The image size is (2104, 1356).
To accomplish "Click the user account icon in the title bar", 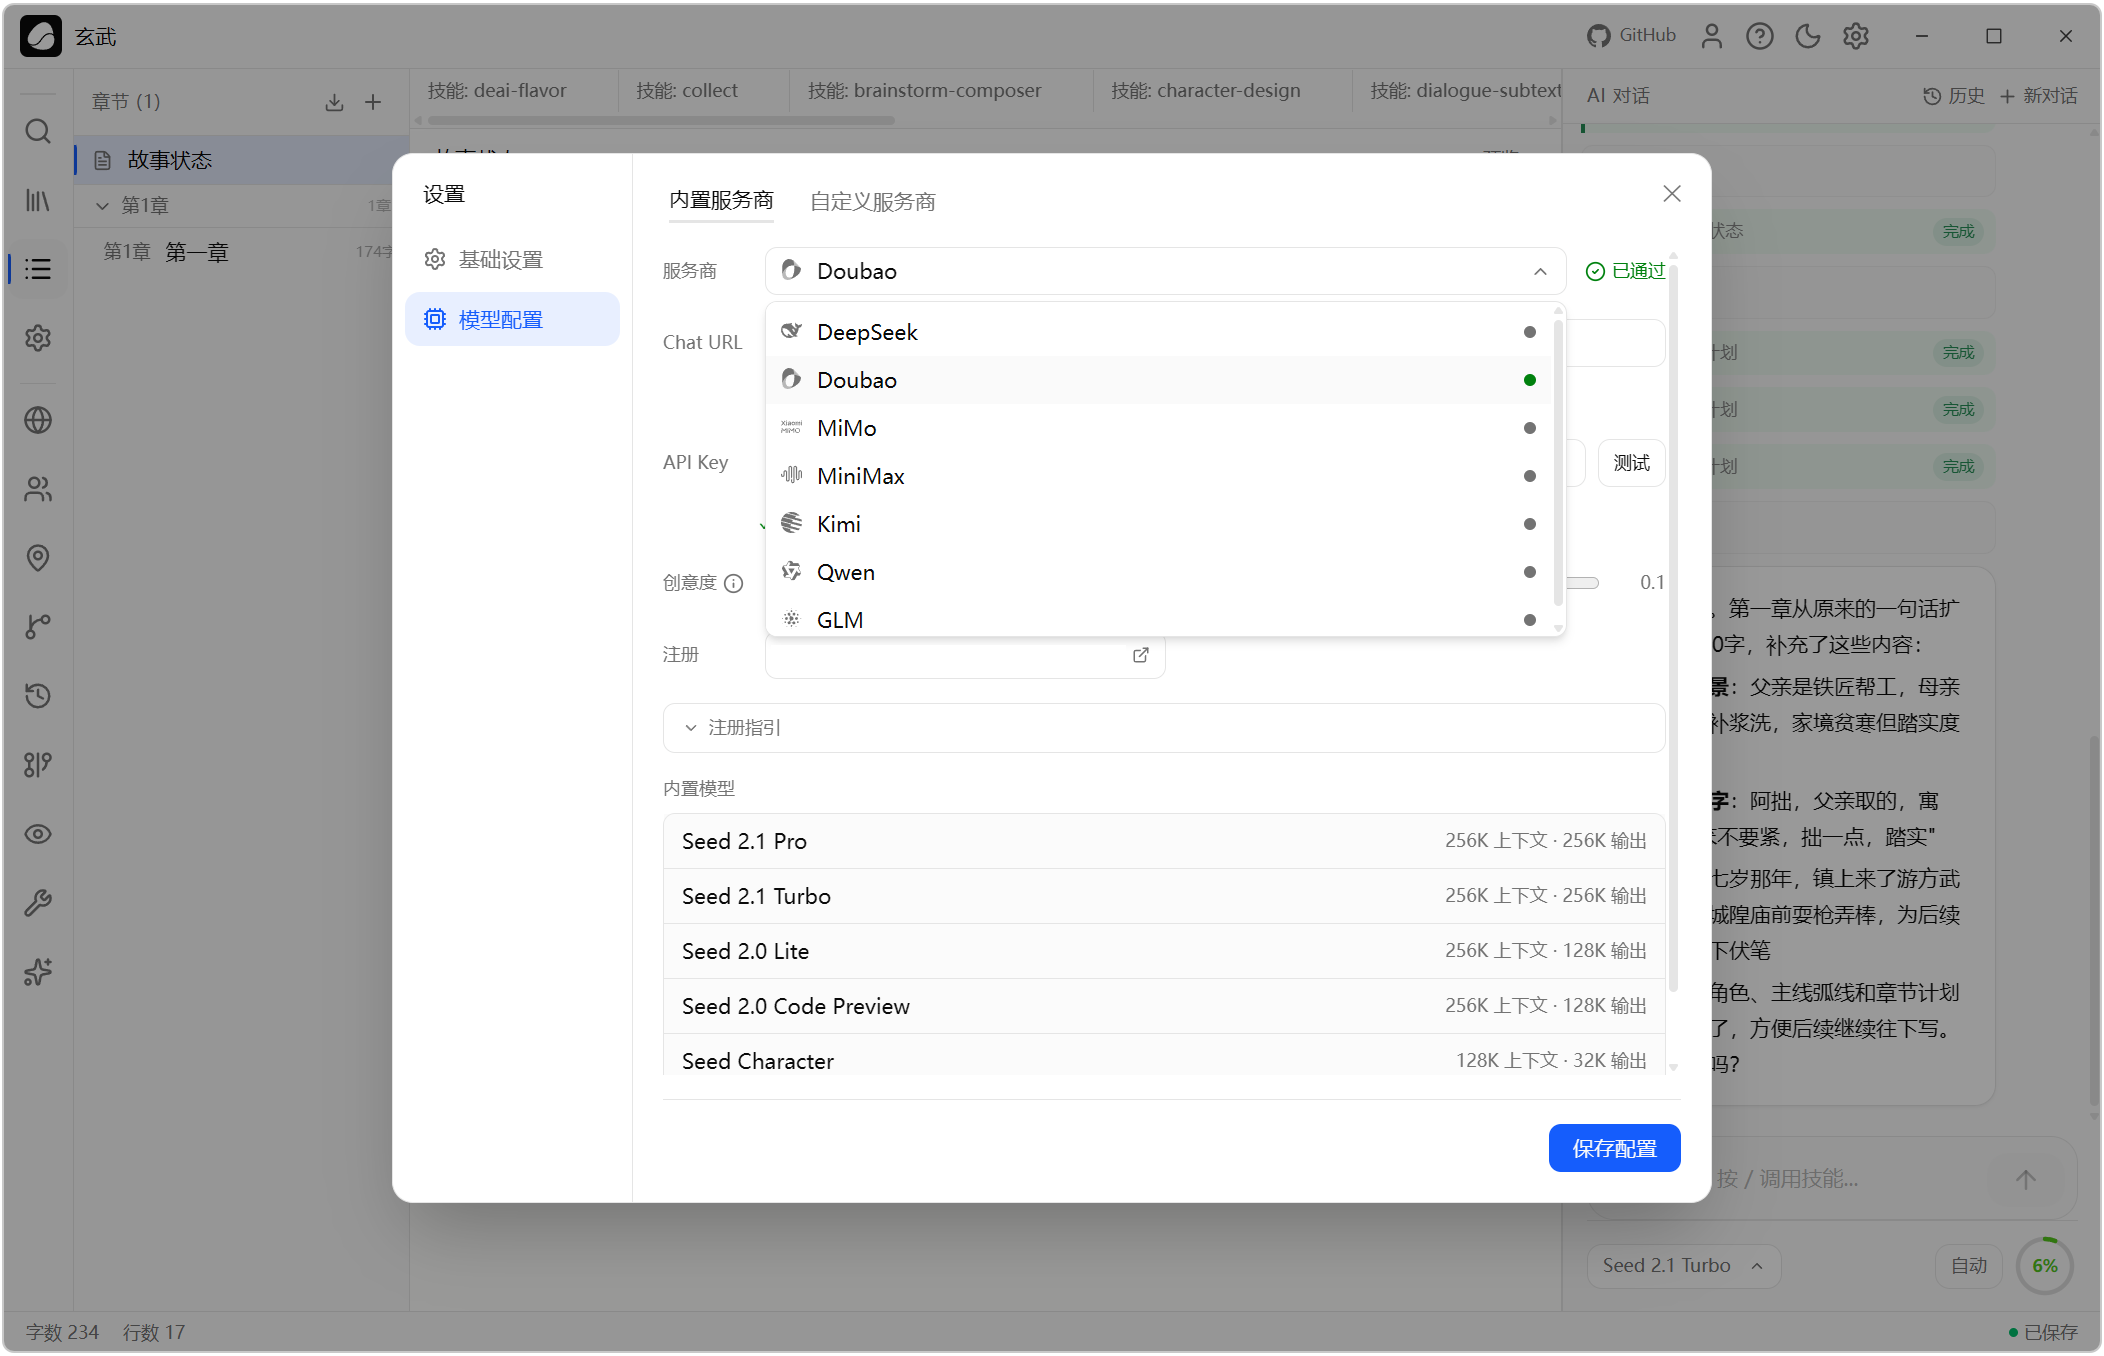I will tap(1712, 36).
